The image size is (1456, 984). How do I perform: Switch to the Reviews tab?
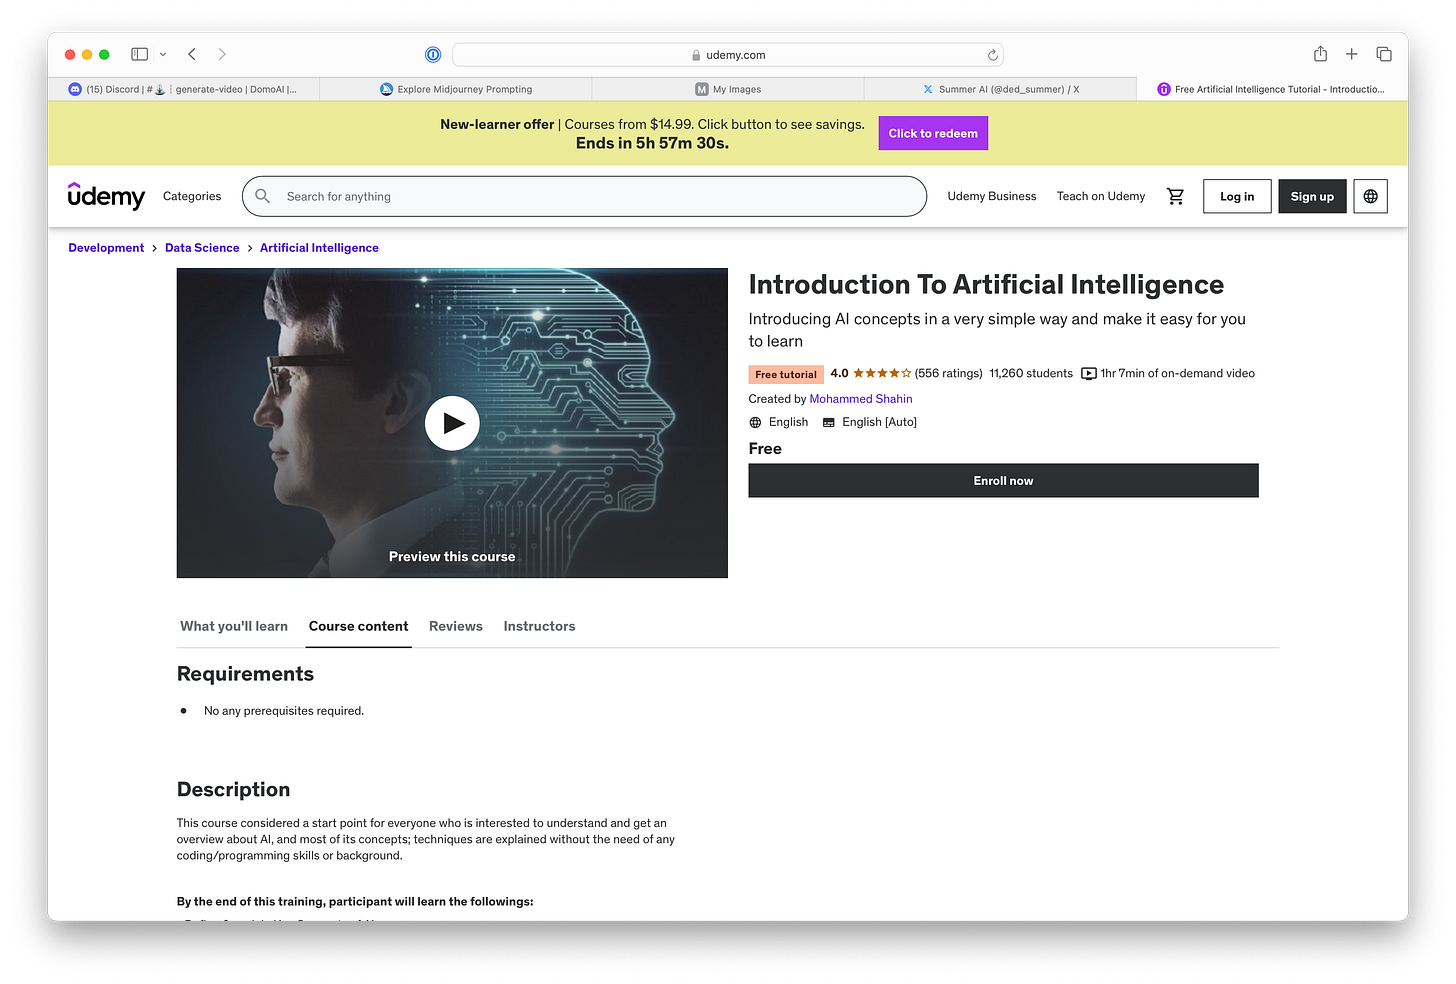tap(456, 626)
